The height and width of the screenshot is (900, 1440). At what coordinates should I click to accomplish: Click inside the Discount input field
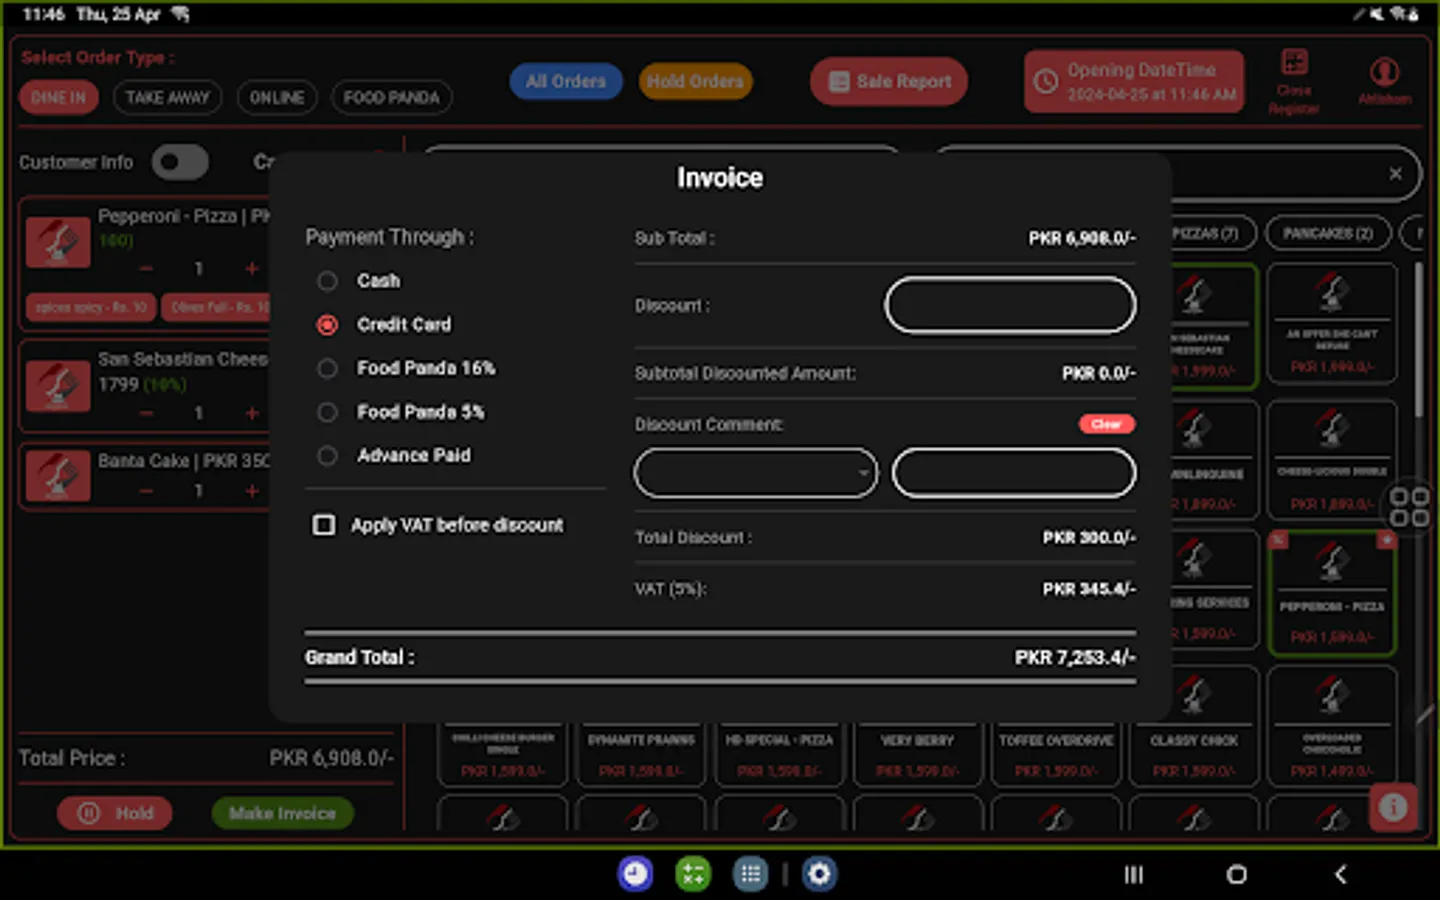pos(1009,305)
